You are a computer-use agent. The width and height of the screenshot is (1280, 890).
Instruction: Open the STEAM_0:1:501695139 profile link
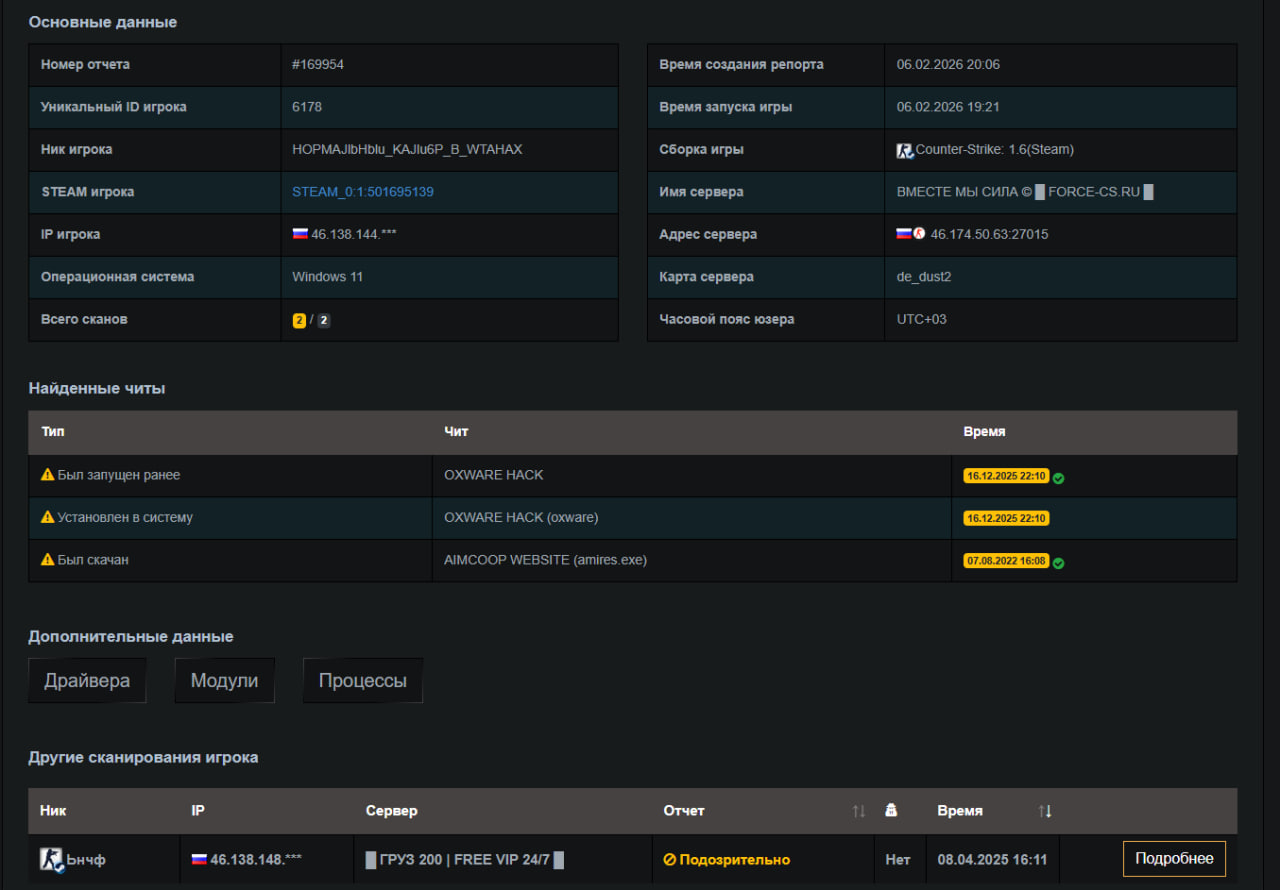[362, 192]
